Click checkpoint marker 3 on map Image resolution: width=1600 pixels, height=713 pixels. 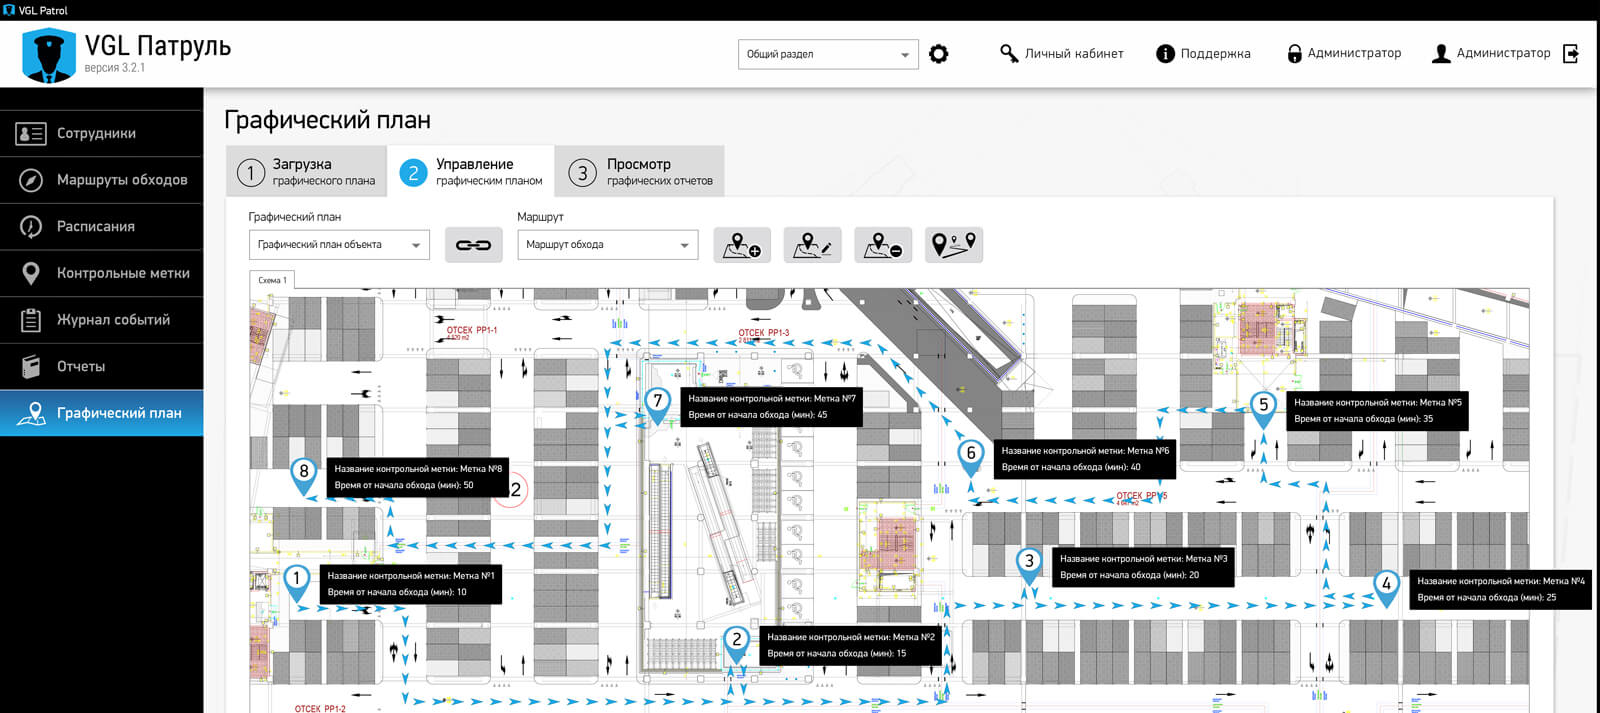click(x=1029, y=565)
